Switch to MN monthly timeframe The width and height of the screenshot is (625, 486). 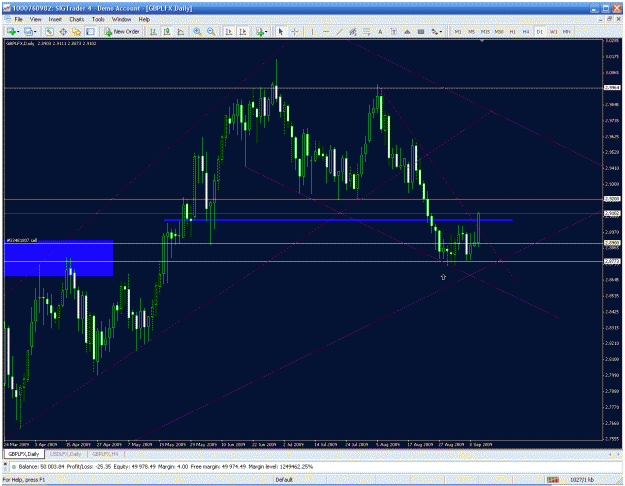566,31
